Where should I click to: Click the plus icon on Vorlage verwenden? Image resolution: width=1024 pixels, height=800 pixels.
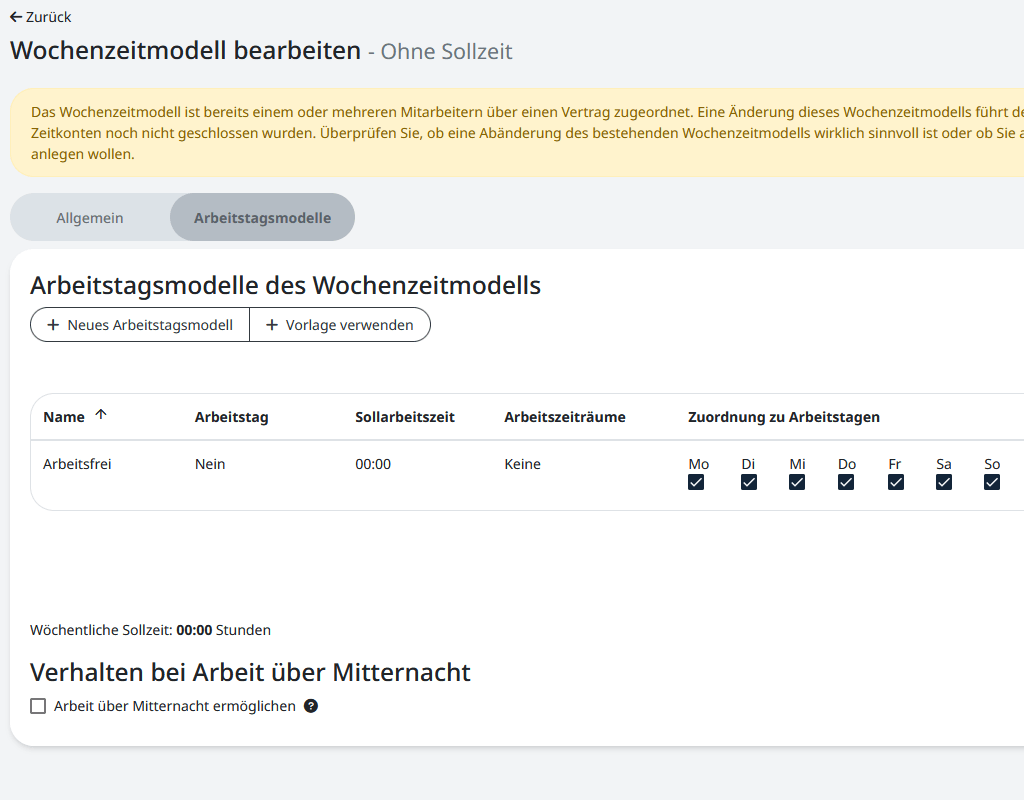(x=270, y=324)
